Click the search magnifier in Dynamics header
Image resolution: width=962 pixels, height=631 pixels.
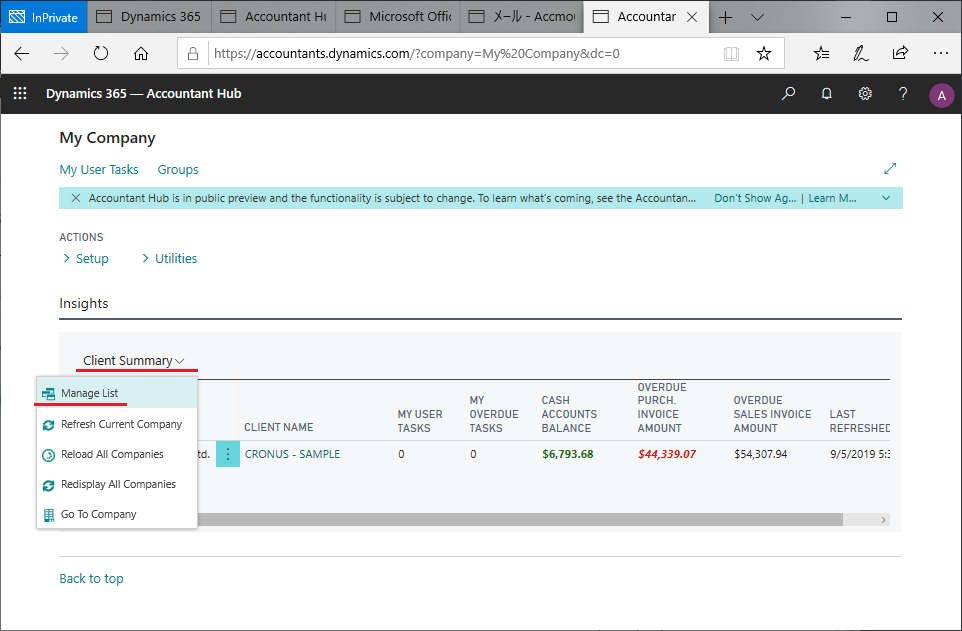click(x=788, y=93)
